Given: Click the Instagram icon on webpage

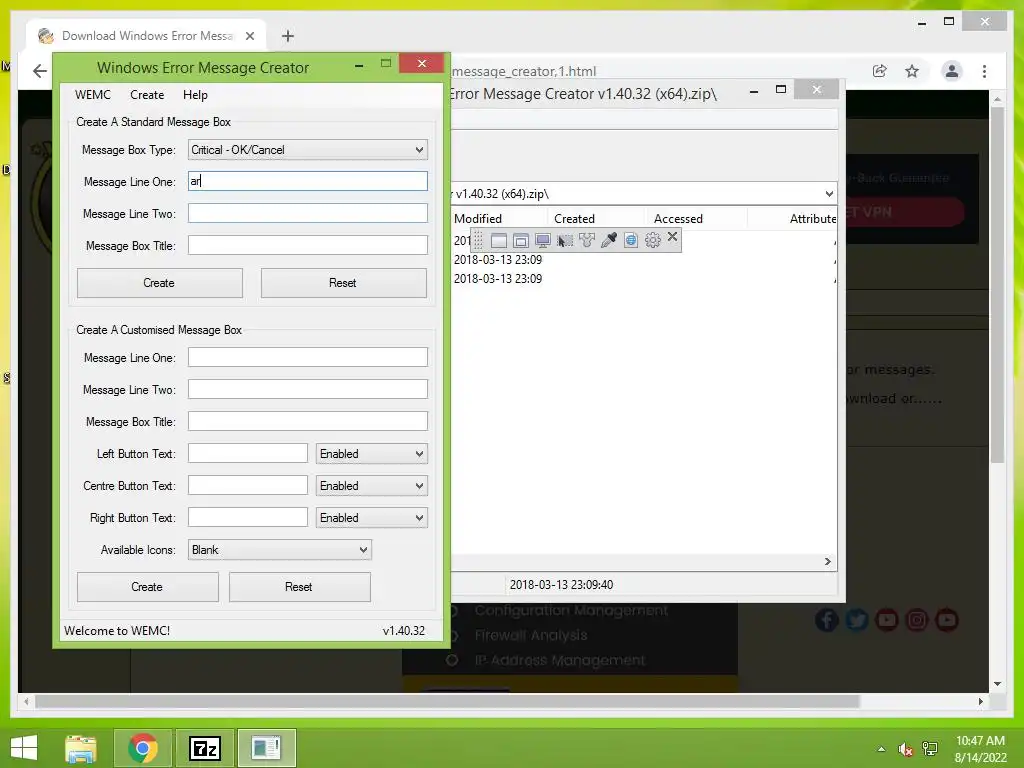Looking at the screenshot, I should point(917,619).
